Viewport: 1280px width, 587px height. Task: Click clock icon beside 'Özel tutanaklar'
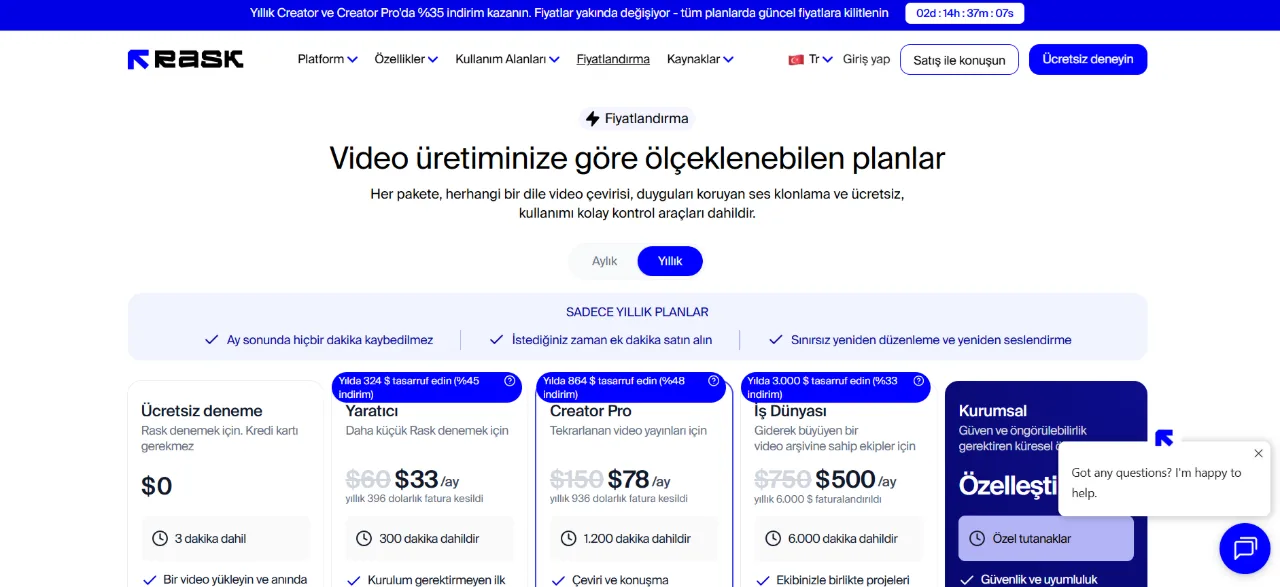click(x=977, y=538)
